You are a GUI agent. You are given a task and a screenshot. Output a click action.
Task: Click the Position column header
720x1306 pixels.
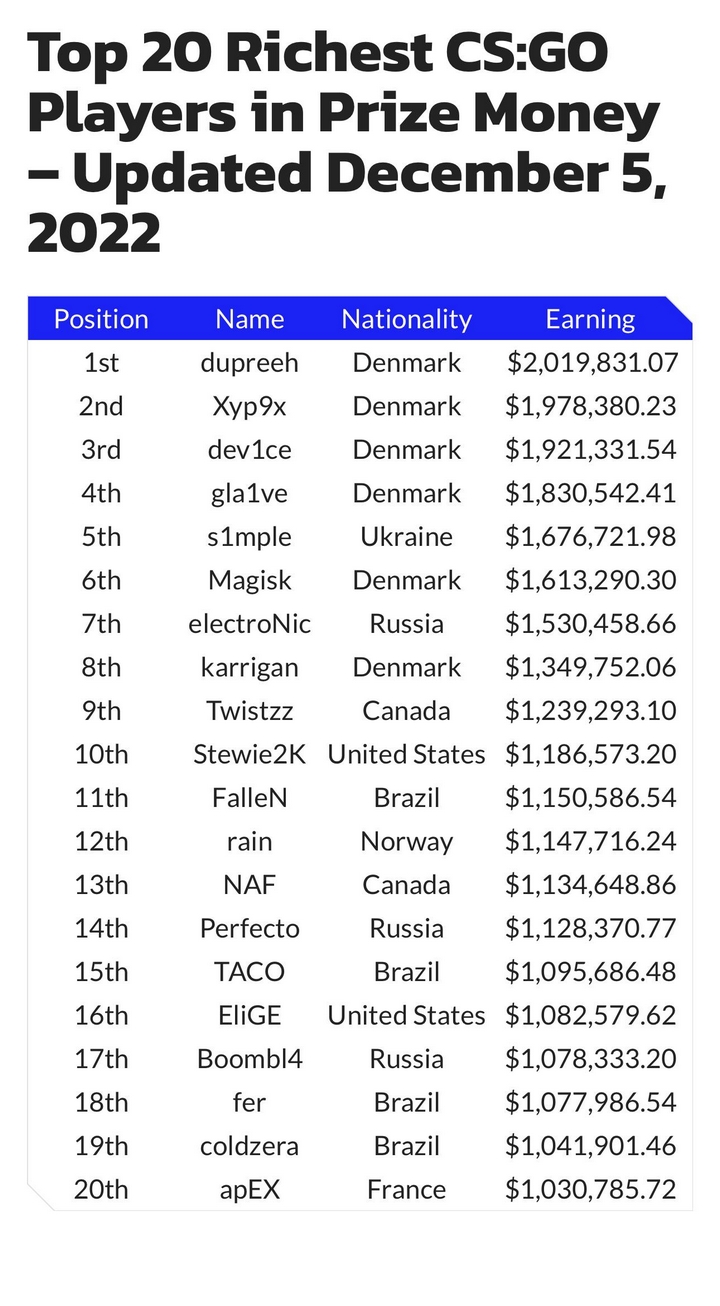[x=101, y=319]
